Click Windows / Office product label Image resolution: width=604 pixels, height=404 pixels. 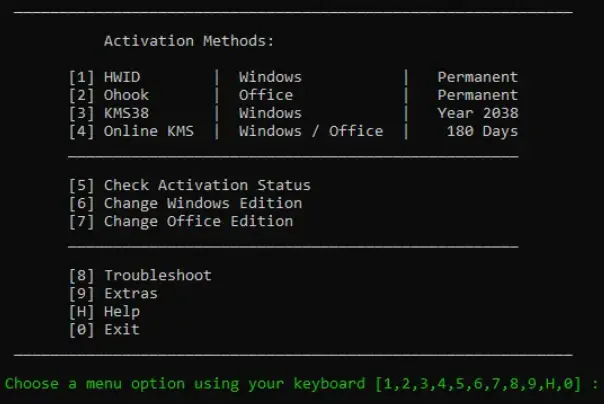pos(311,131)
